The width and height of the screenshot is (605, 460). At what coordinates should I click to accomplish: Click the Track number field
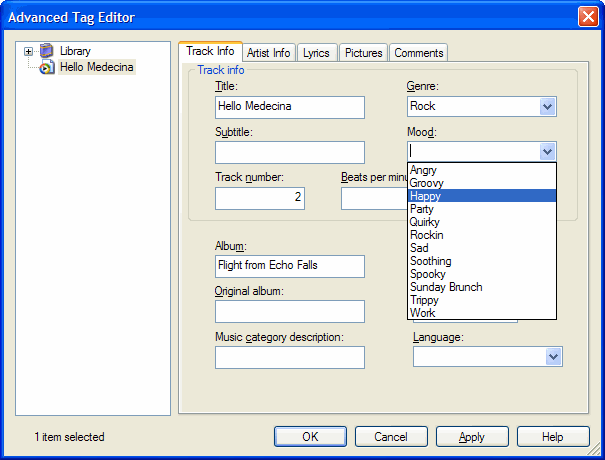(x=260, y=198)
